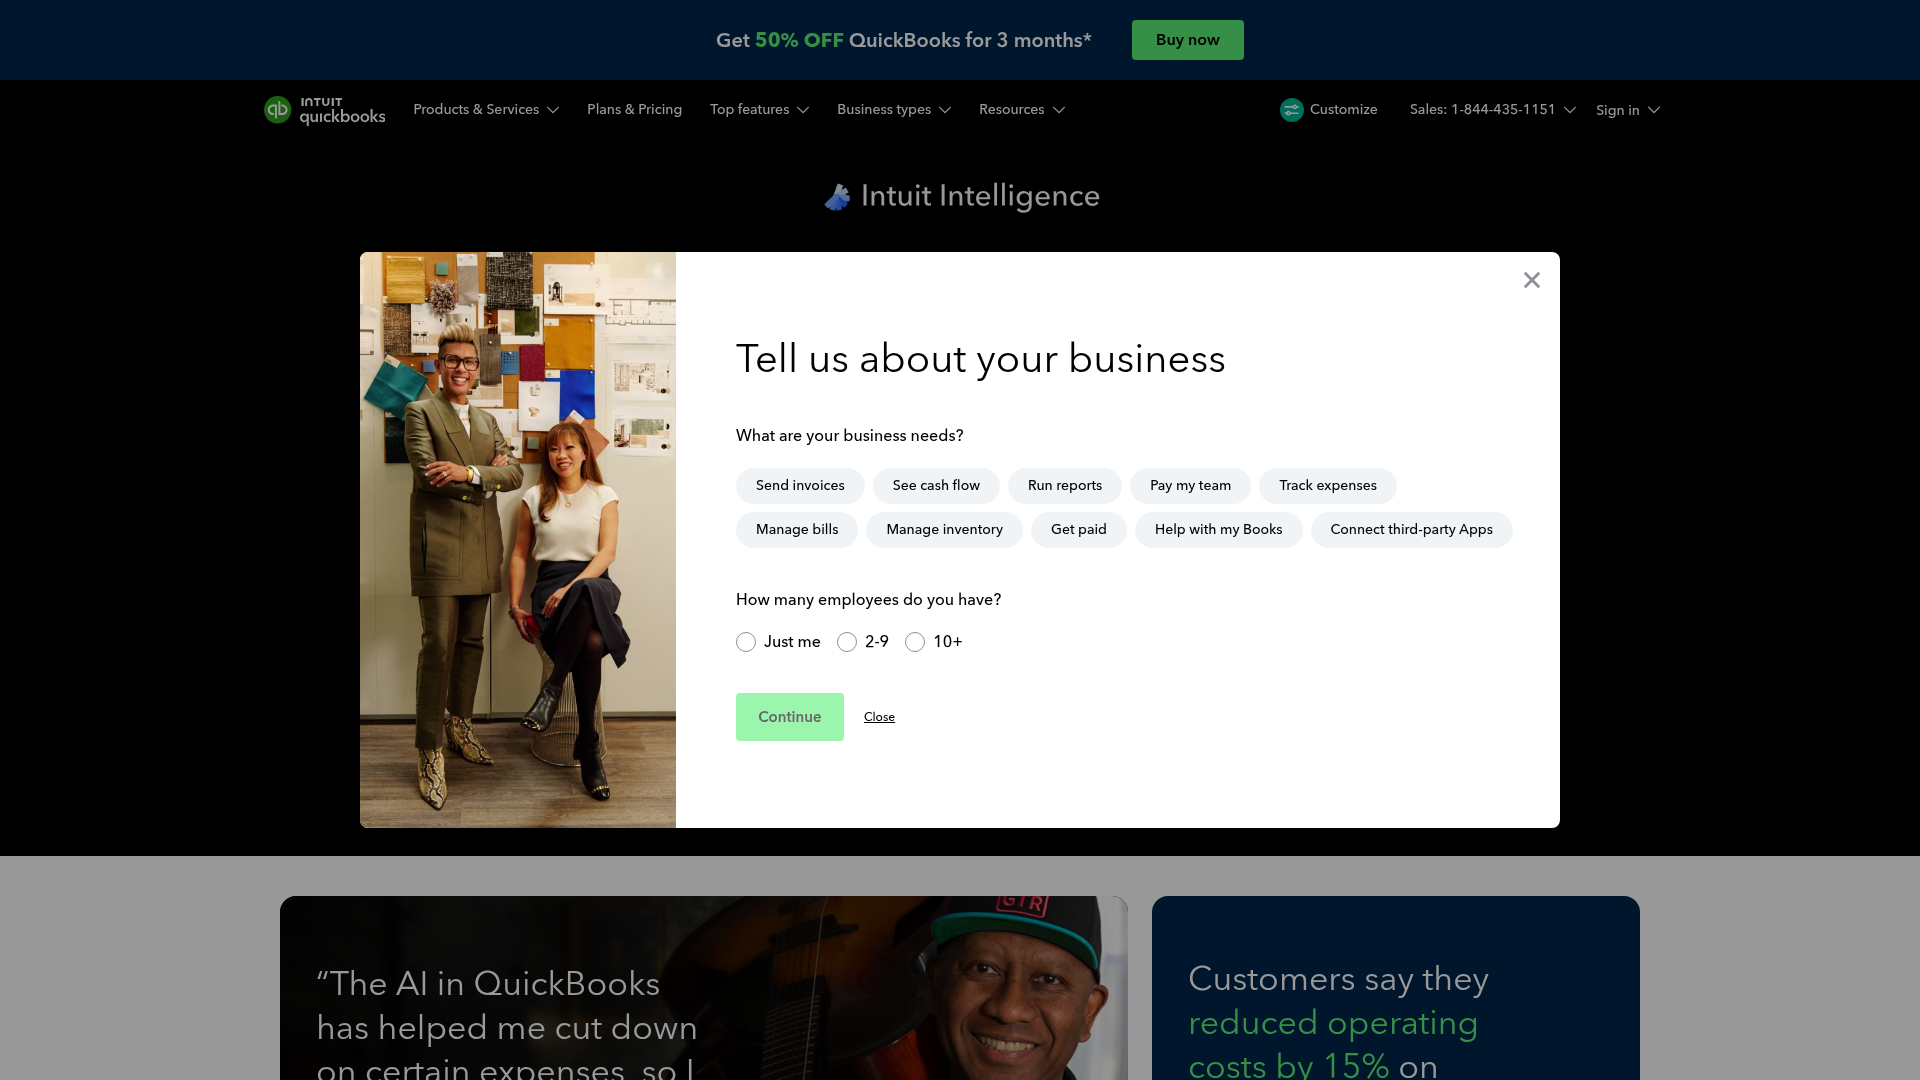Click the photo of two people in the dialog

(518, 540)
